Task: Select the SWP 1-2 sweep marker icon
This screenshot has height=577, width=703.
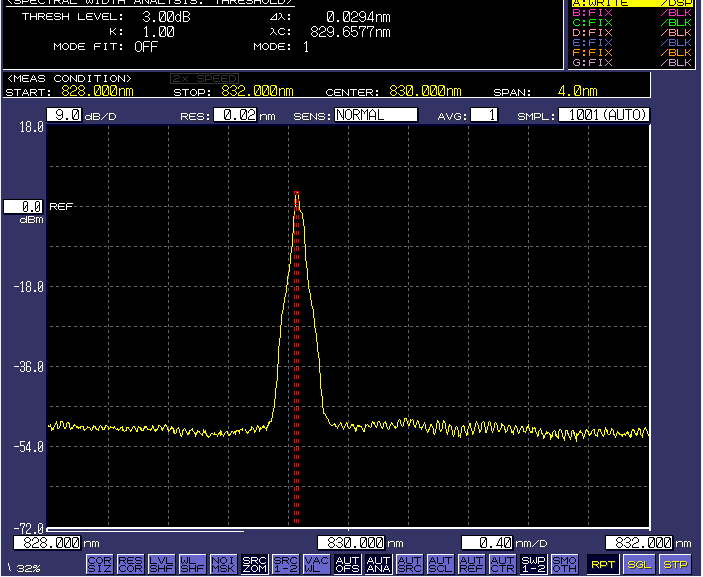Action: click(533, 564)
